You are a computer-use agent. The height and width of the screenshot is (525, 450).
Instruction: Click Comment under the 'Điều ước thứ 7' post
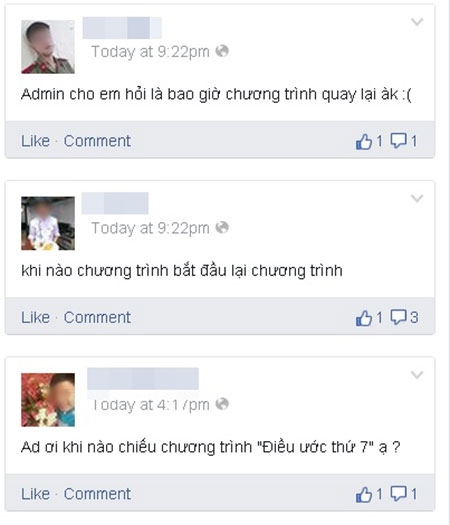(x=97, y=494)
